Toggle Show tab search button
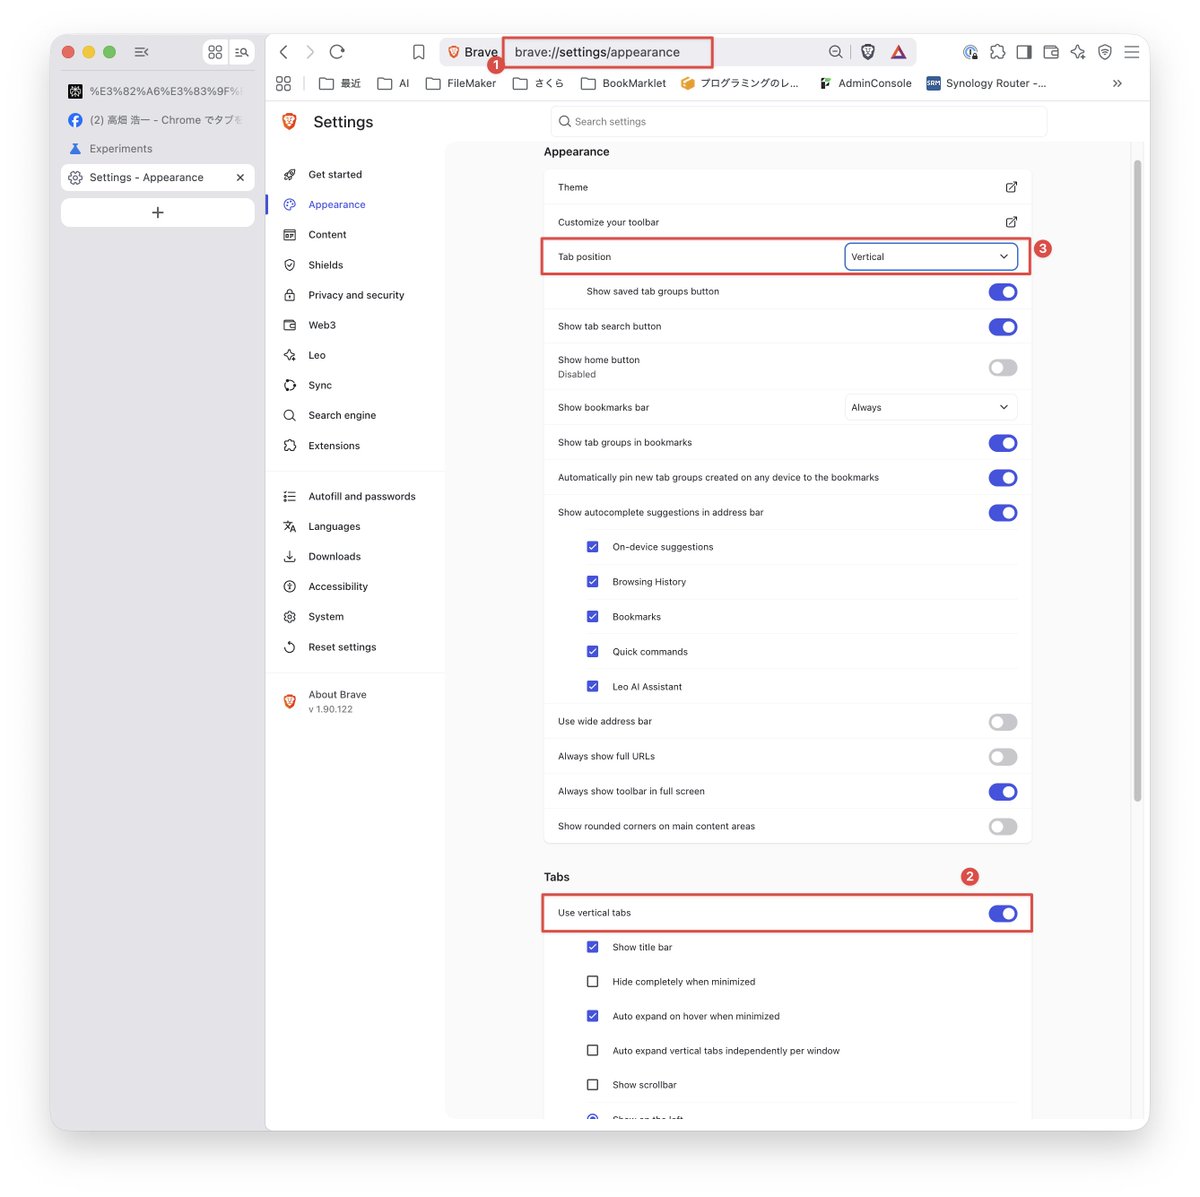This screenshot has width=1200, height=1197. point(1003,327)
